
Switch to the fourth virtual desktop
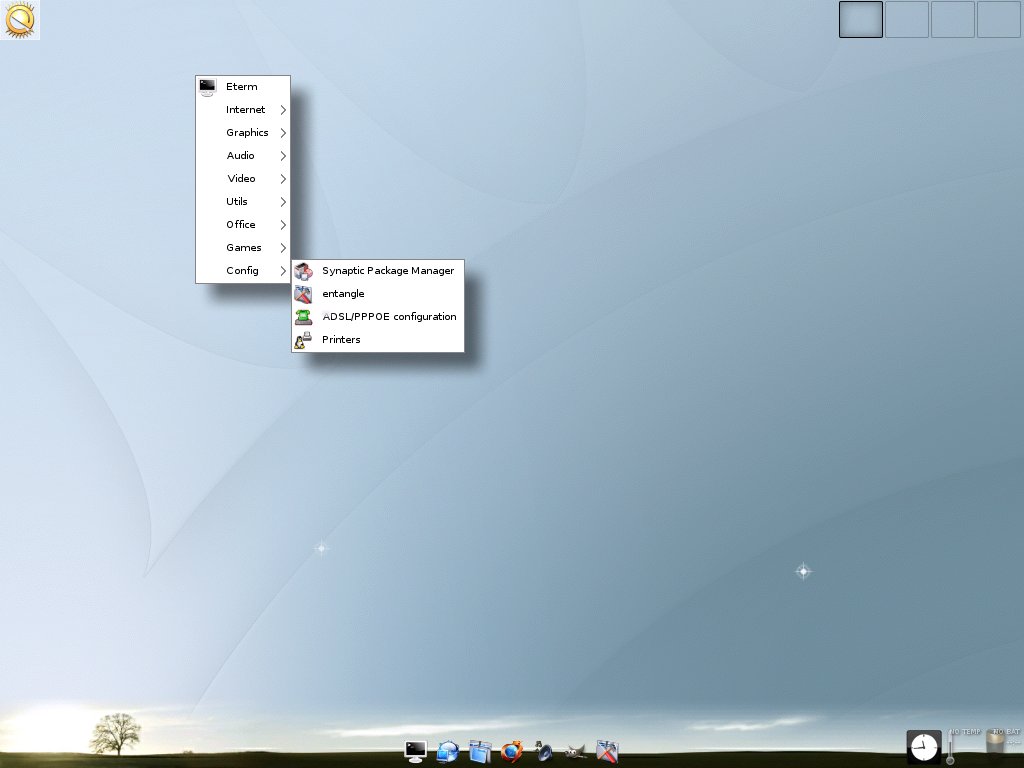tap(999, 19)
